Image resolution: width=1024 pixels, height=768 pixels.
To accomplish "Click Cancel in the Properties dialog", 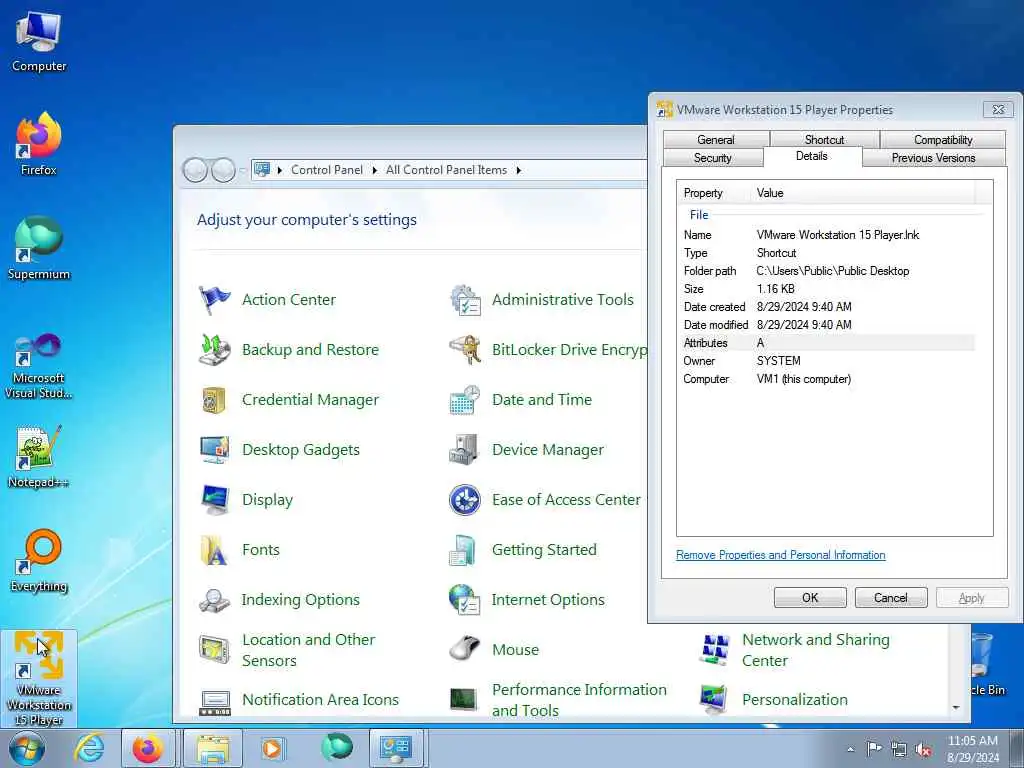I will click(x=891, y=598).
